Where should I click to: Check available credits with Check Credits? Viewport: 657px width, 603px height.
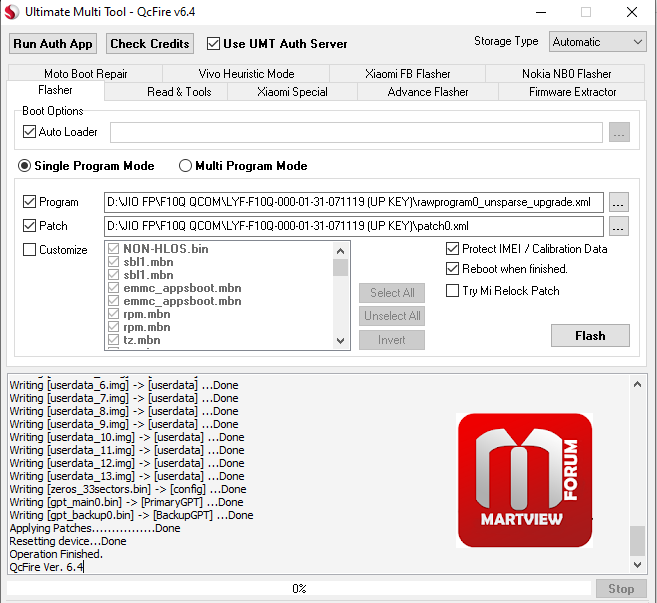click(x=150, y=44)
